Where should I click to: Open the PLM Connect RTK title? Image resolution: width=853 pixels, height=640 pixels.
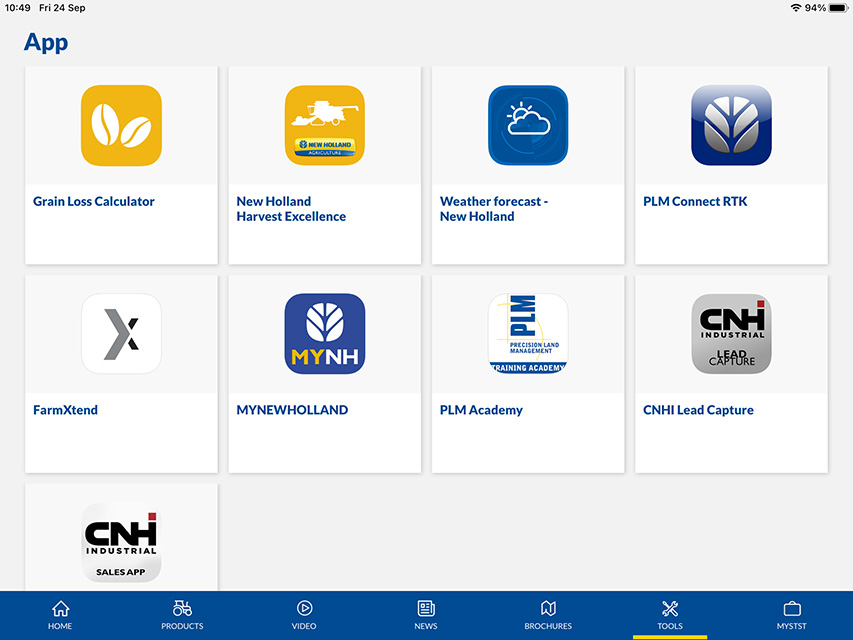click(x=695, y=201)
